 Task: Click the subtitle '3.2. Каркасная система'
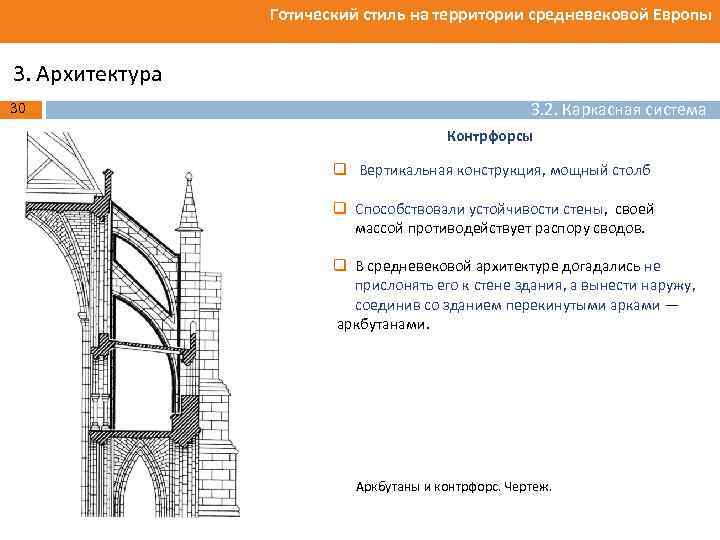[x=618, y=110]
